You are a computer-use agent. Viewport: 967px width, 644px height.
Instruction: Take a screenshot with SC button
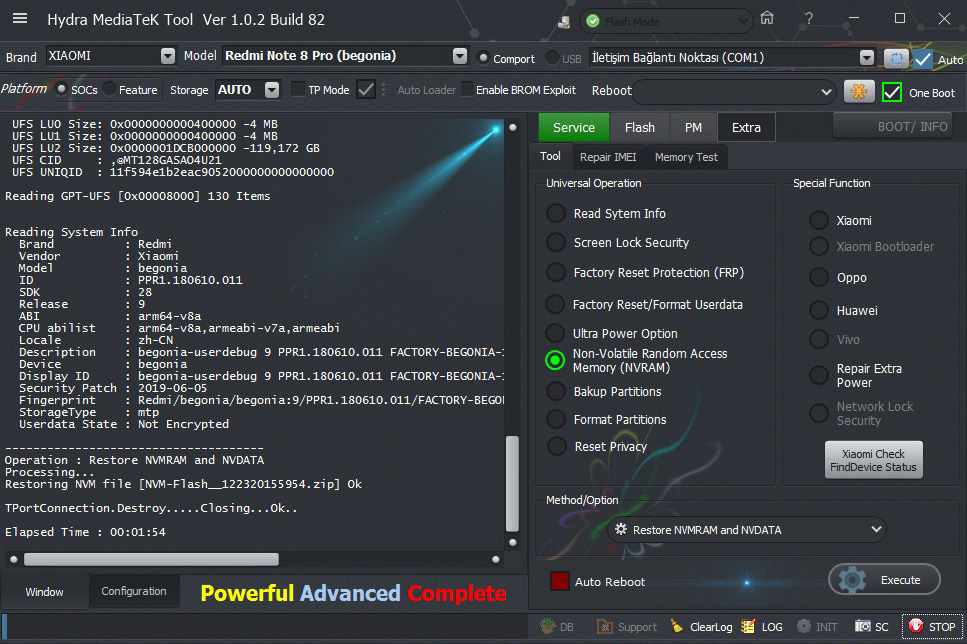pyautogui.click(x=872, y=627)
